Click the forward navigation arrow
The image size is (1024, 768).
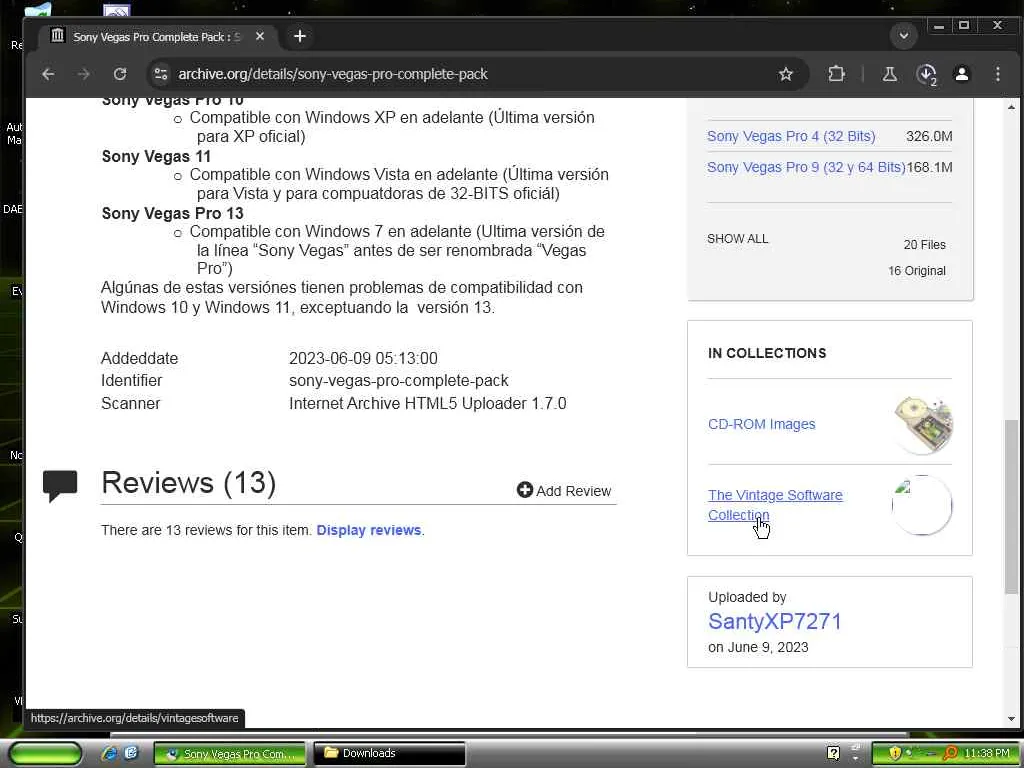pos(84,74)
